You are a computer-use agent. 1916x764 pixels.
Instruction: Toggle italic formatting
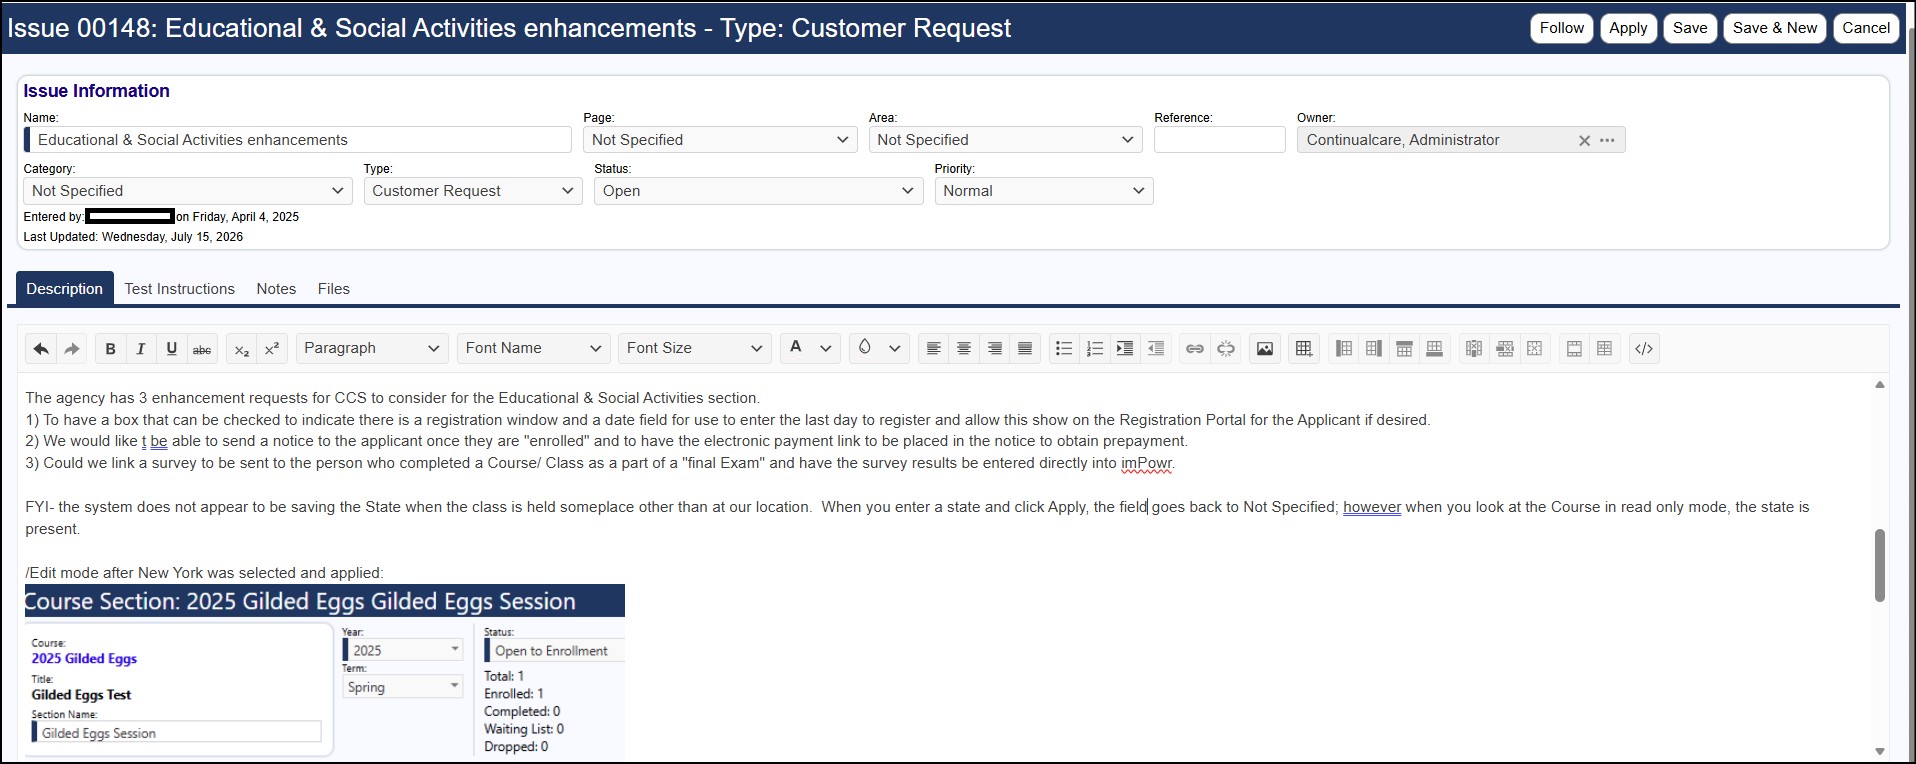click(x=141, y=349)
